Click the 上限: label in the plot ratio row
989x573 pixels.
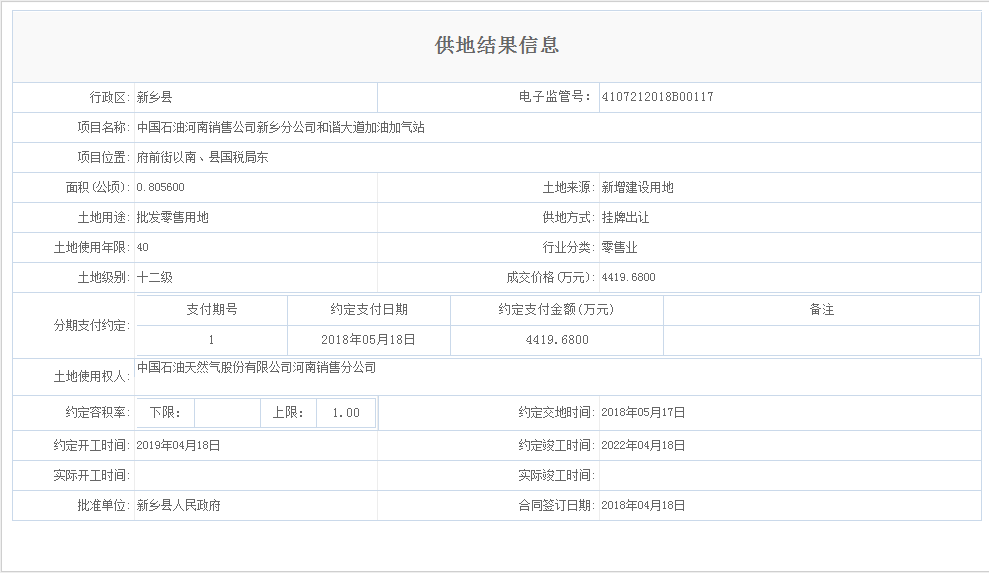point(288,413)
